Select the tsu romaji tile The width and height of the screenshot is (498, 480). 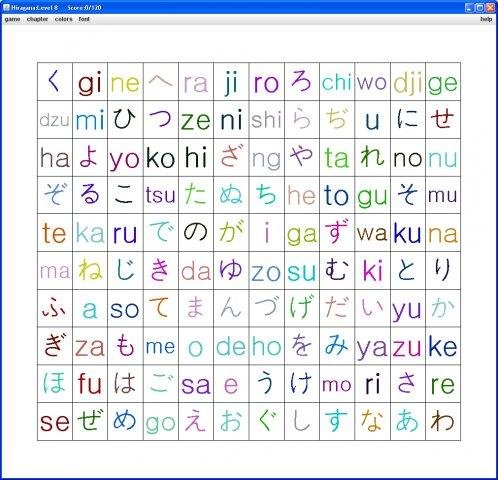click(161, 195)
